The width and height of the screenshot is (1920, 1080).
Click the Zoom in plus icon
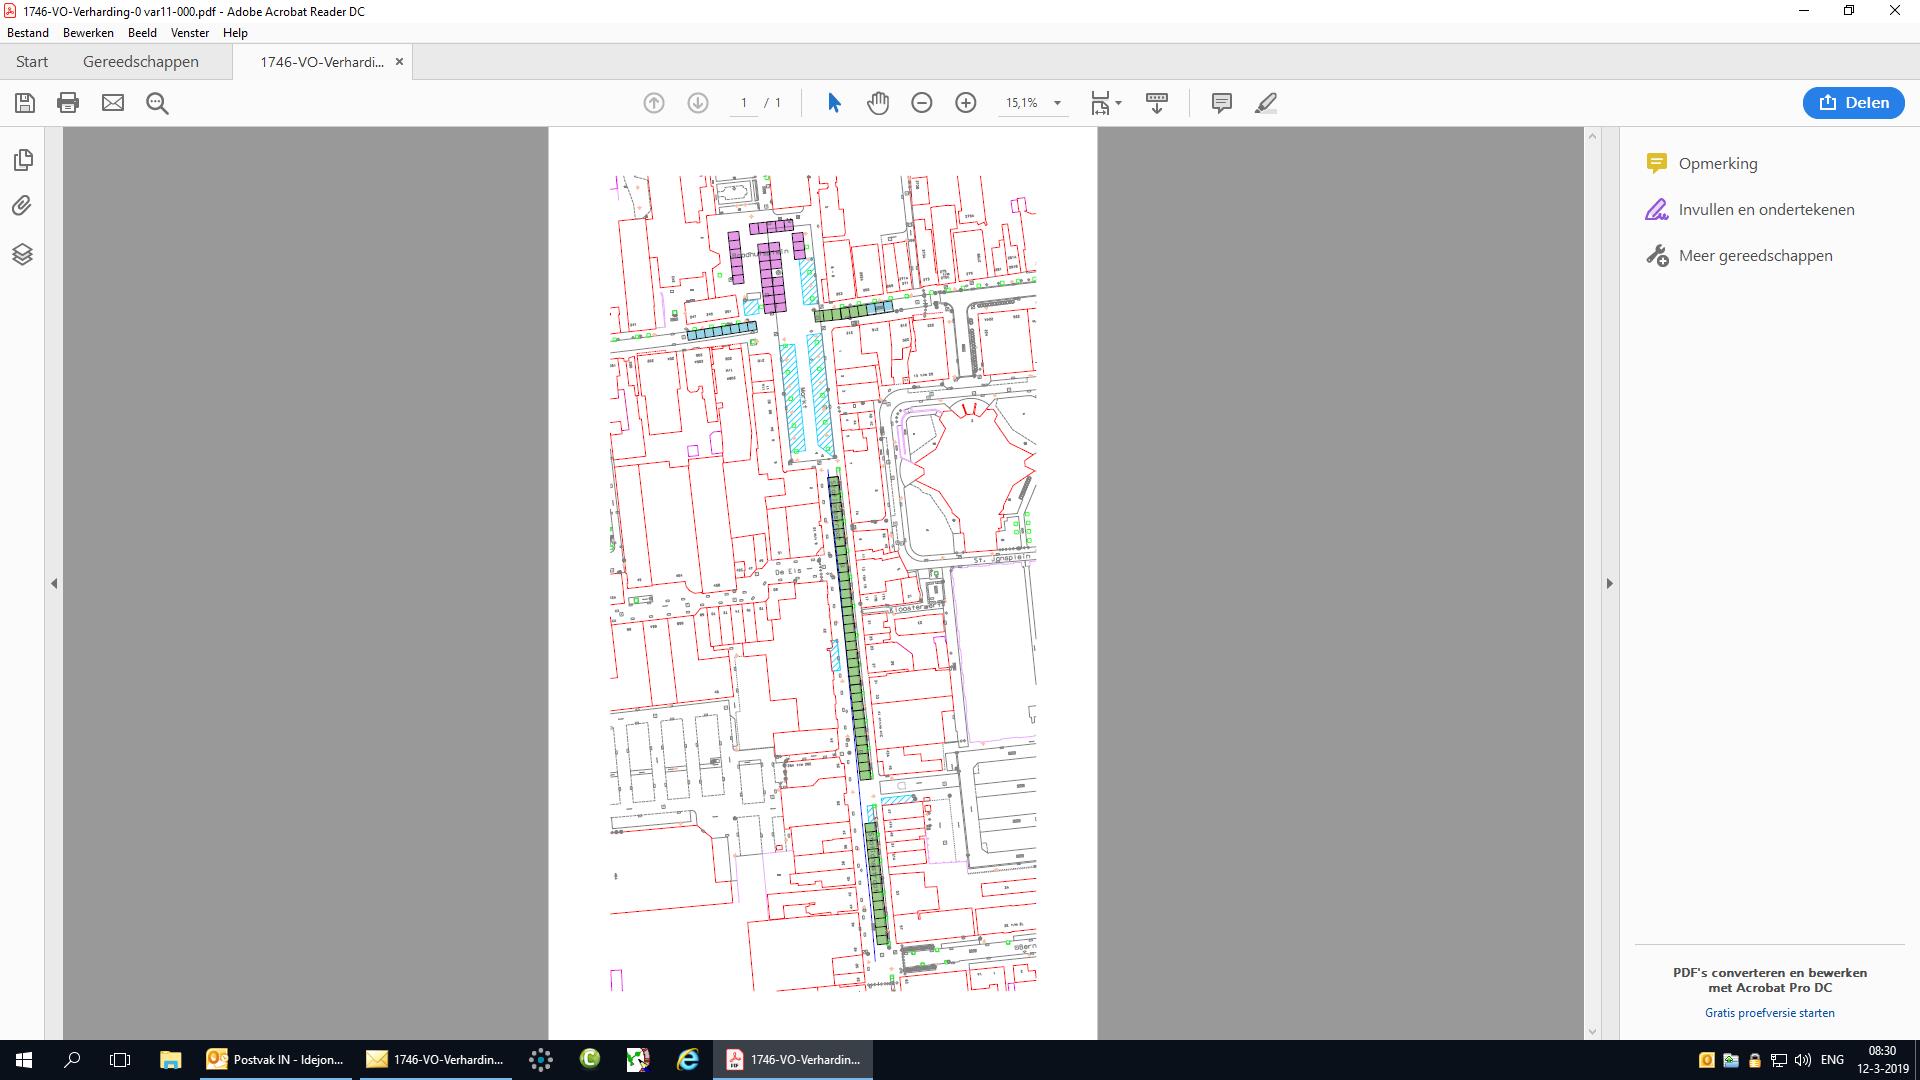point(966,103)
